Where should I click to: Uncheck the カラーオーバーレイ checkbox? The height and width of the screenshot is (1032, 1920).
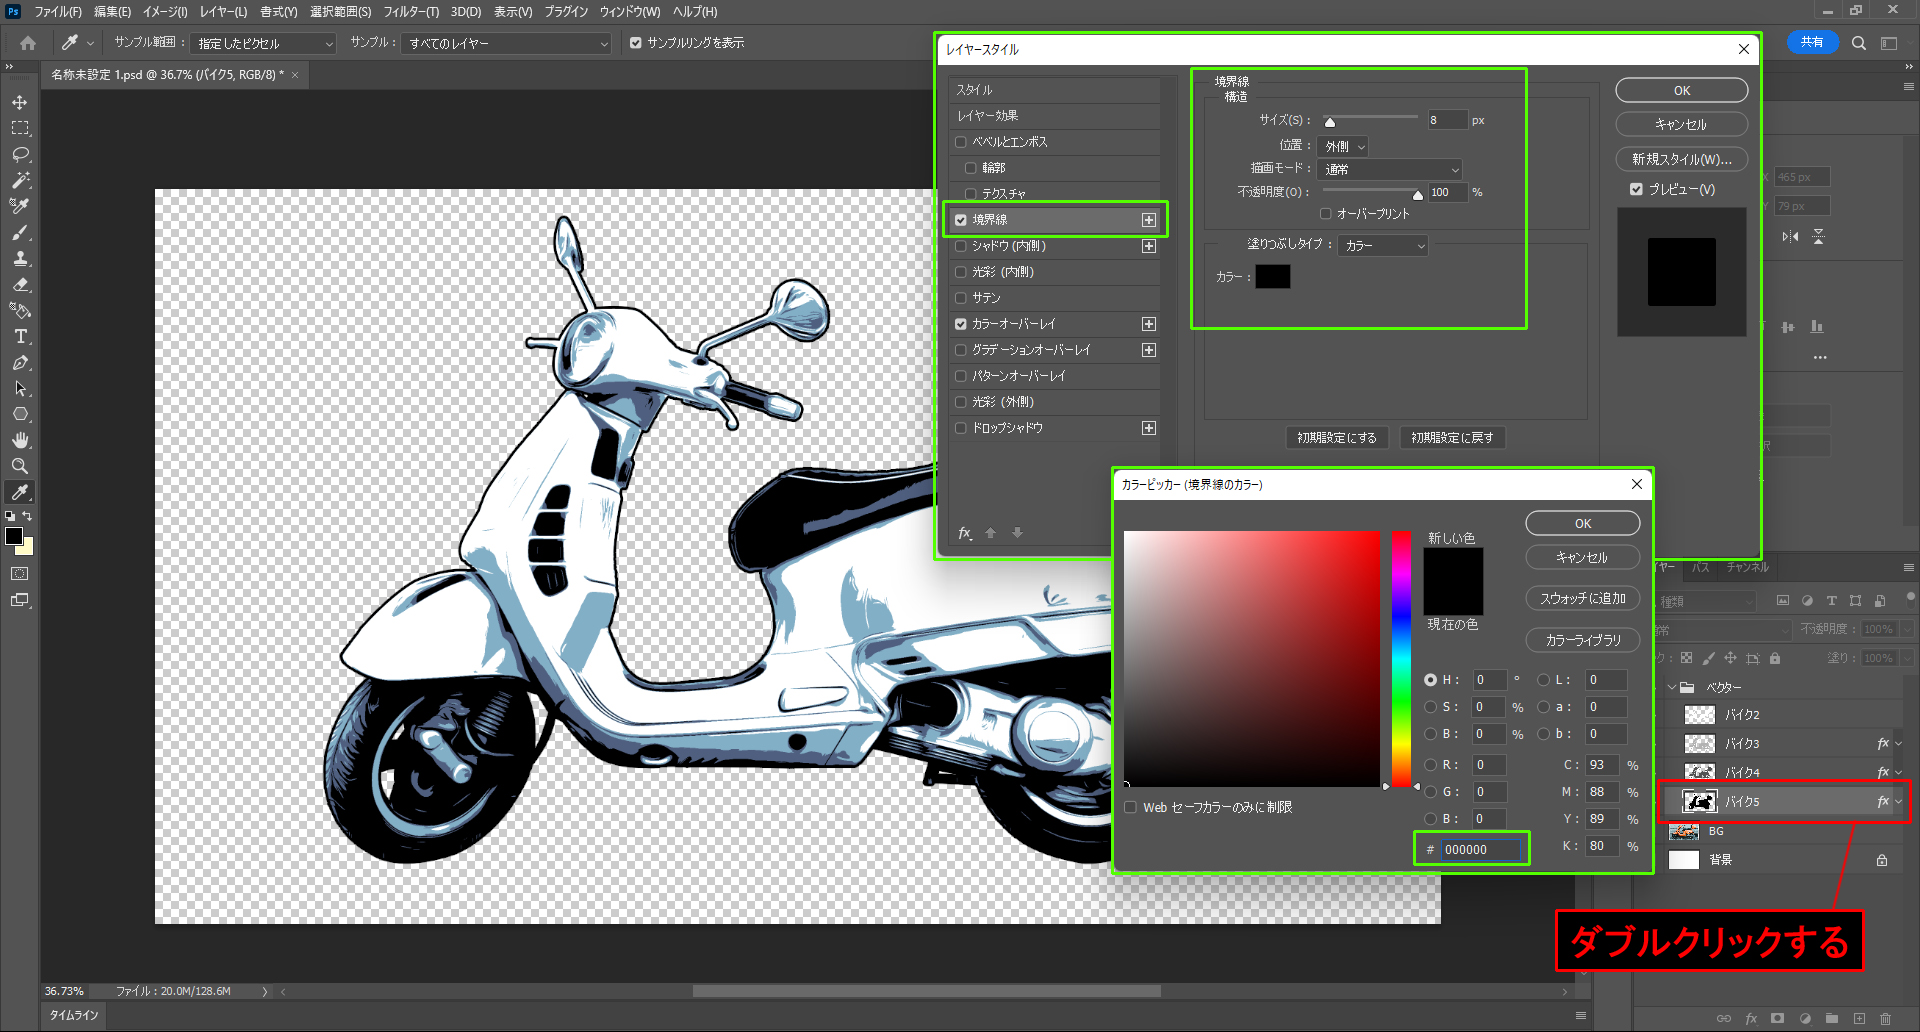click(961, 324)
